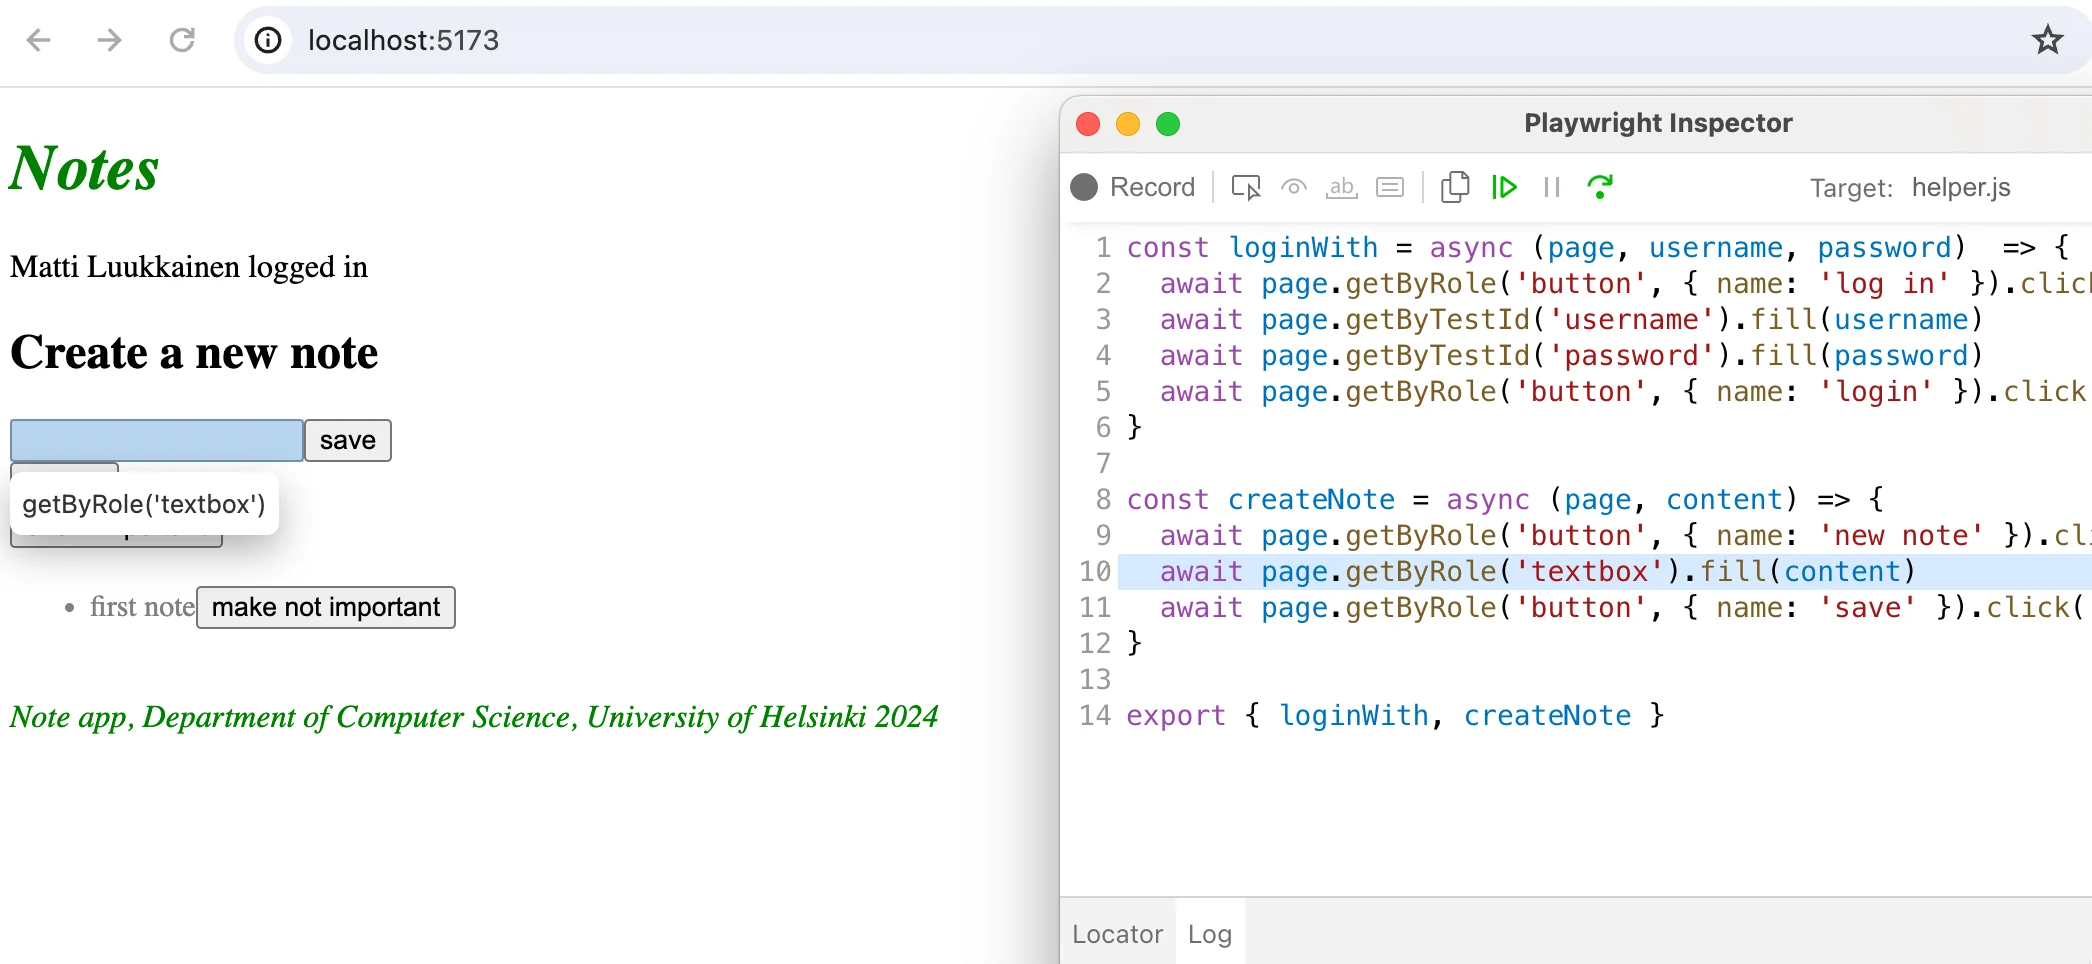
Task: Close the Playwright Inspector window
Action: (1088, 124)
